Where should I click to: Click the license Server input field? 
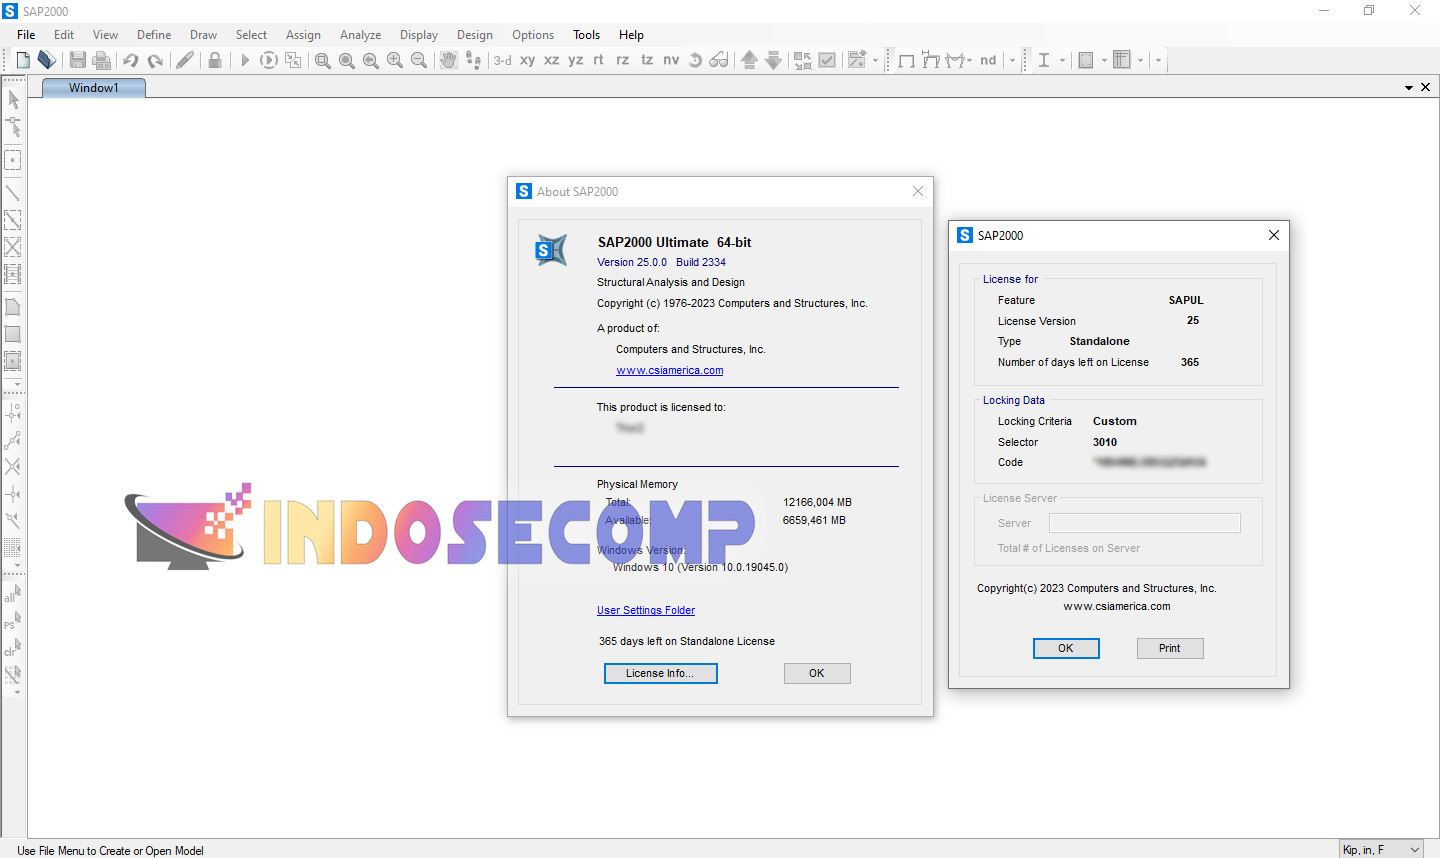click(x=1145, y=523)
